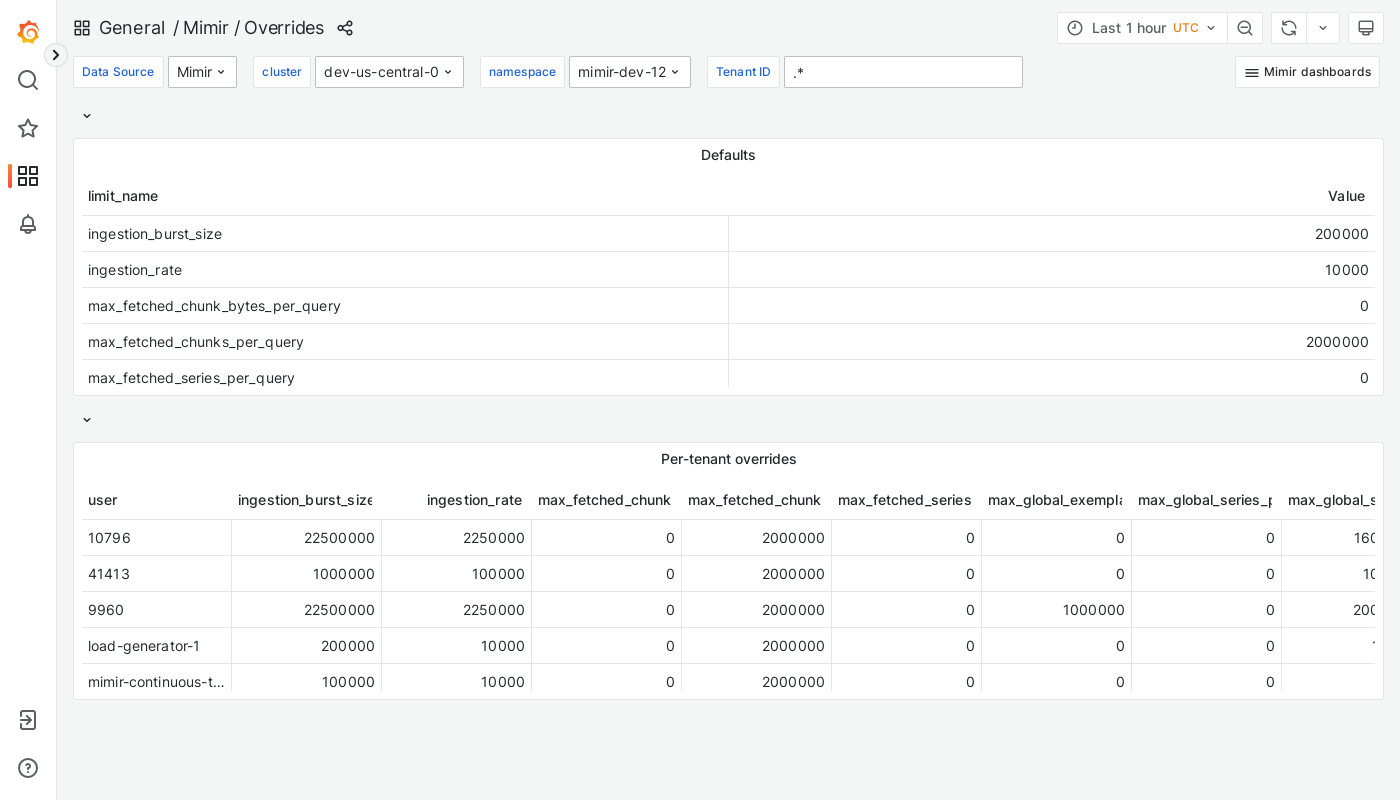Click the Grafana logo
Viewport: 1400px width, 800px height.
coord(28,32)
